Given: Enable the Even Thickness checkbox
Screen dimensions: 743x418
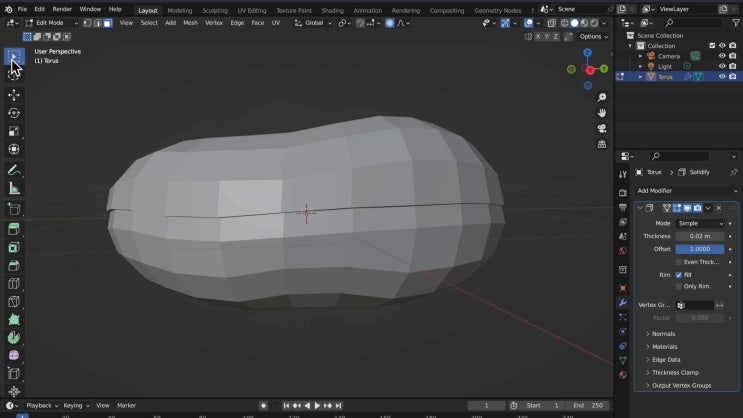Looking at the screenshot, I should (679, 262).
